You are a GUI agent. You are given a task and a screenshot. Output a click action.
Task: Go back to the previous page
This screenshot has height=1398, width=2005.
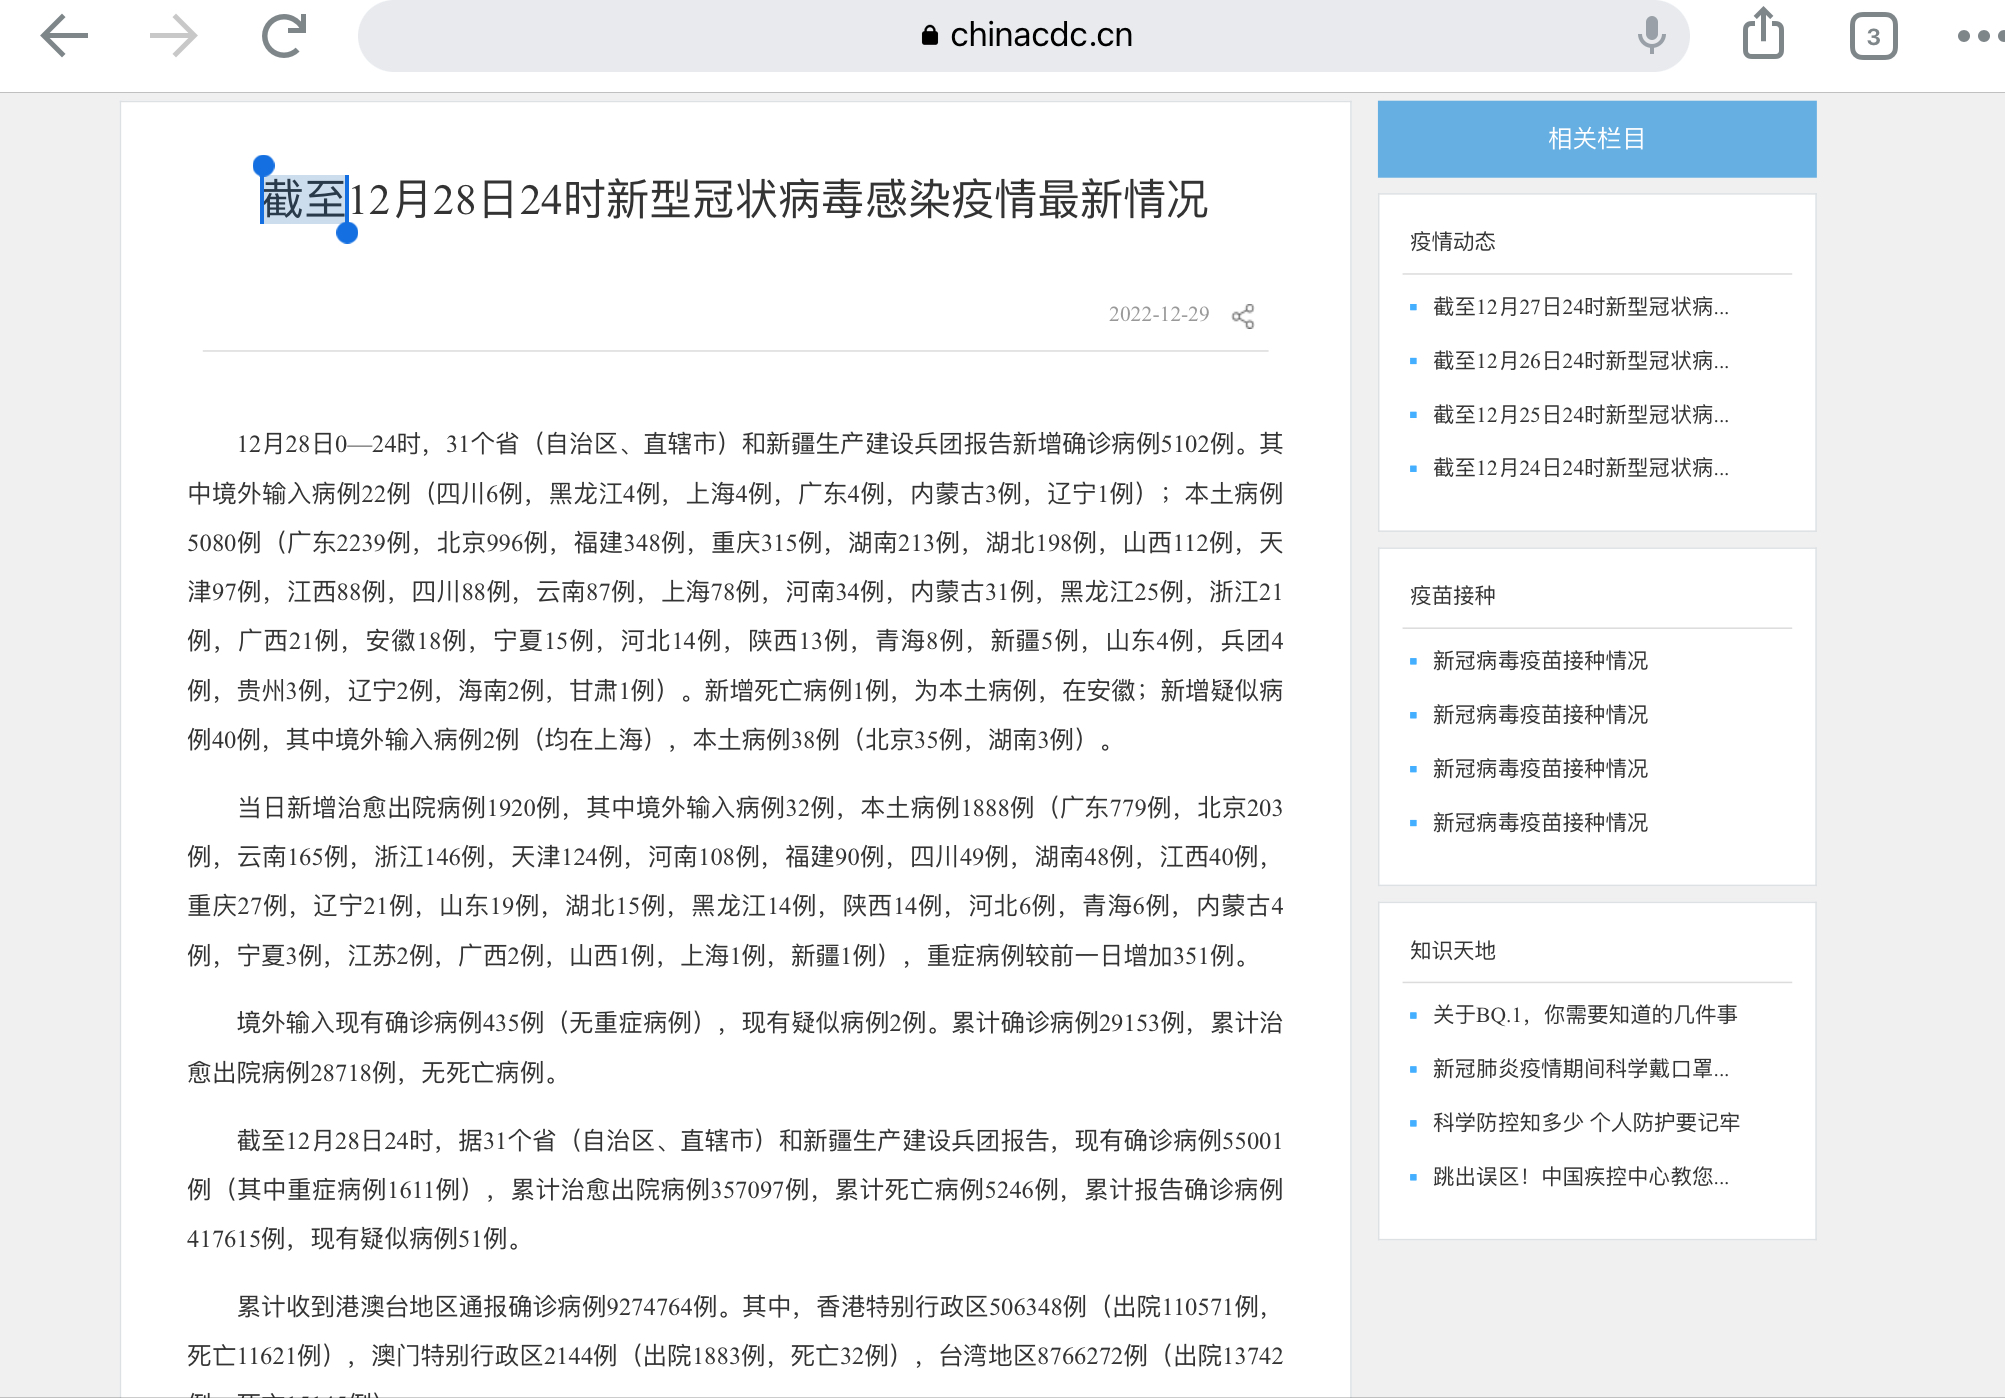click(x=65, y=37)
